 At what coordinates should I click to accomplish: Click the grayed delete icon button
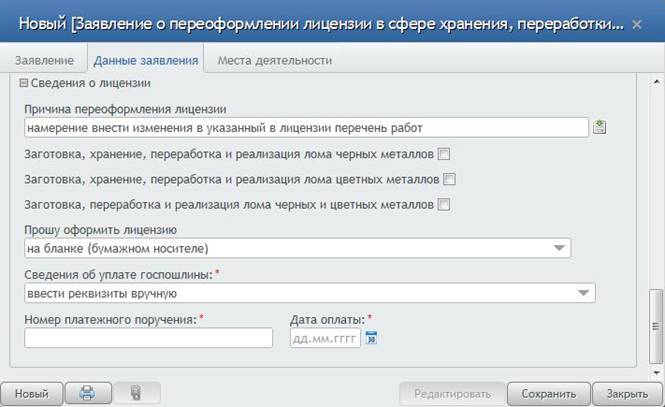(x=137, y=393)
